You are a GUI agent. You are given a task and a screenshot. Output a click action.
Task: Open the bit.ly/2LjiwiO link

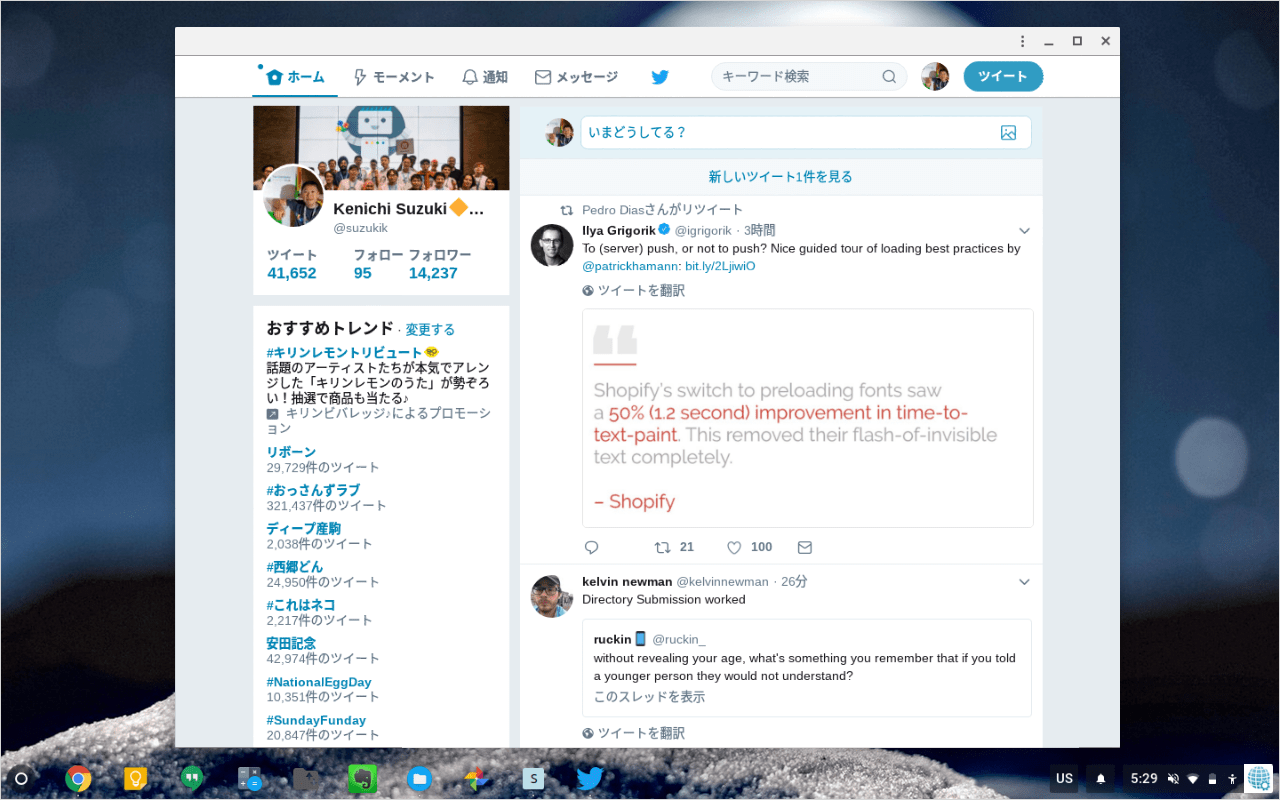point(720,266)
